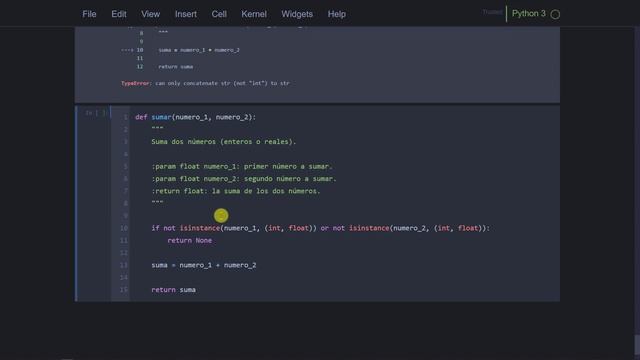Click the 'Suma dos números (enteros o reales).' text
Screen dimensions: 640x360
[x=224, y=142]
